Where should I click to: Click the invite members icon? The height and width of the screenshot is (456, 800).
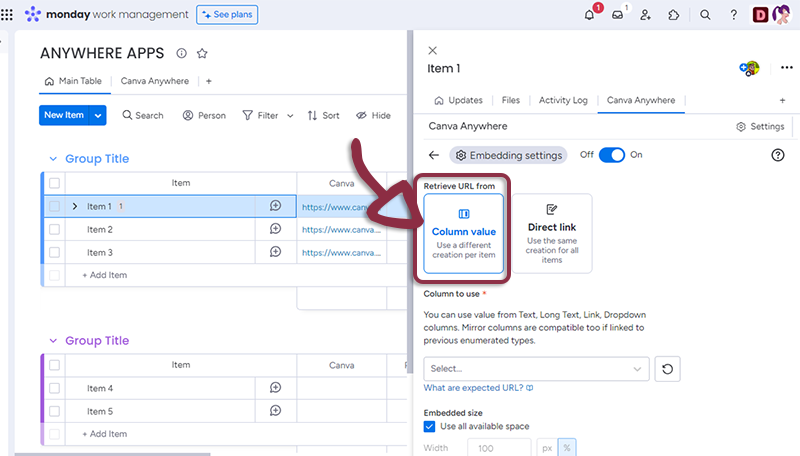click(646, 15)
